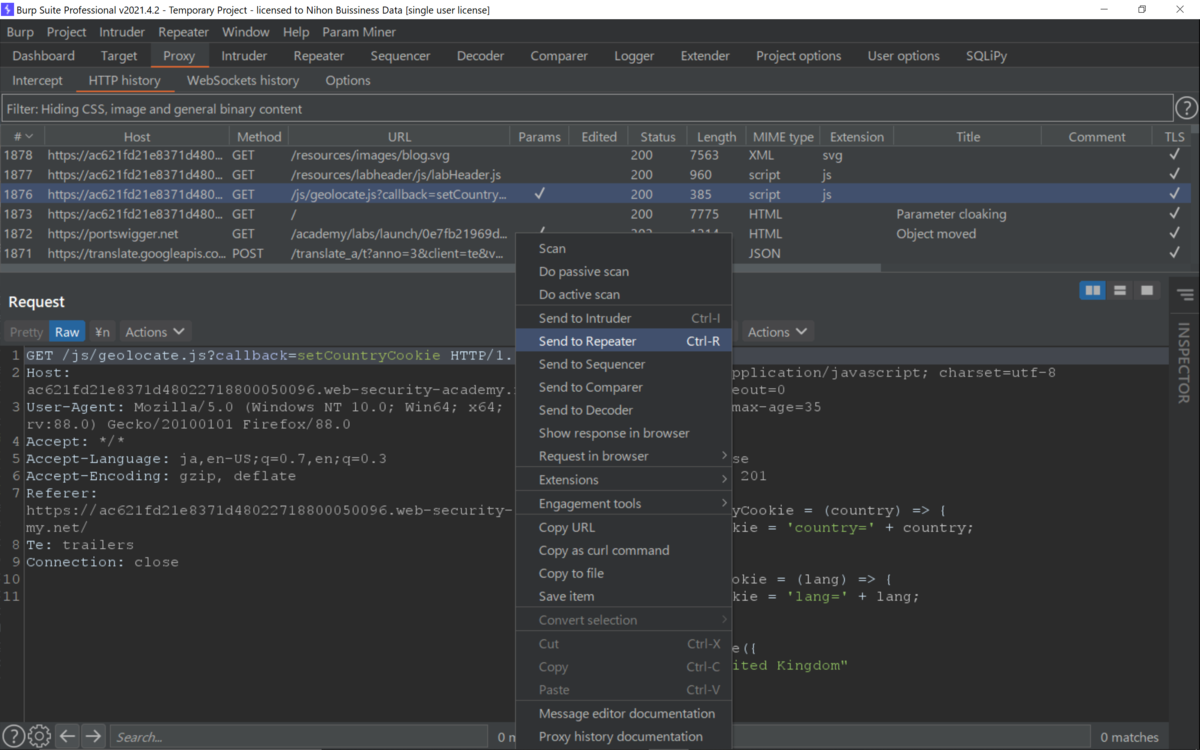Expand Request in browser submenu

coord(623,456)
